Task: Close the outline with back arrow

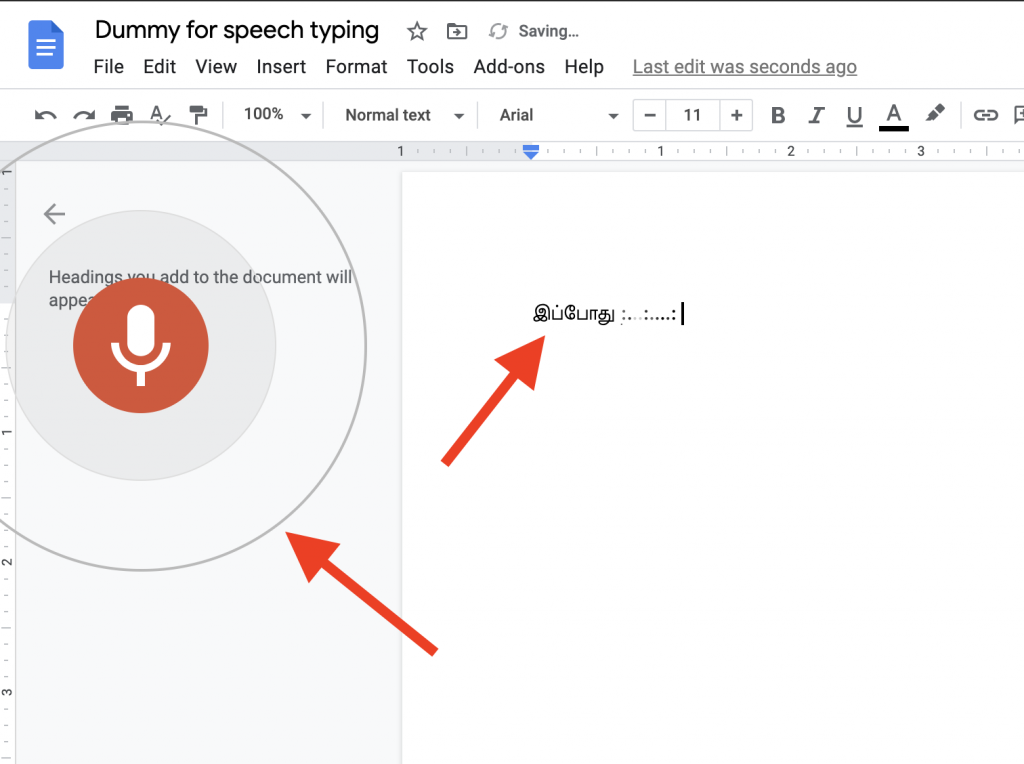Action: [x=54, y=214]
